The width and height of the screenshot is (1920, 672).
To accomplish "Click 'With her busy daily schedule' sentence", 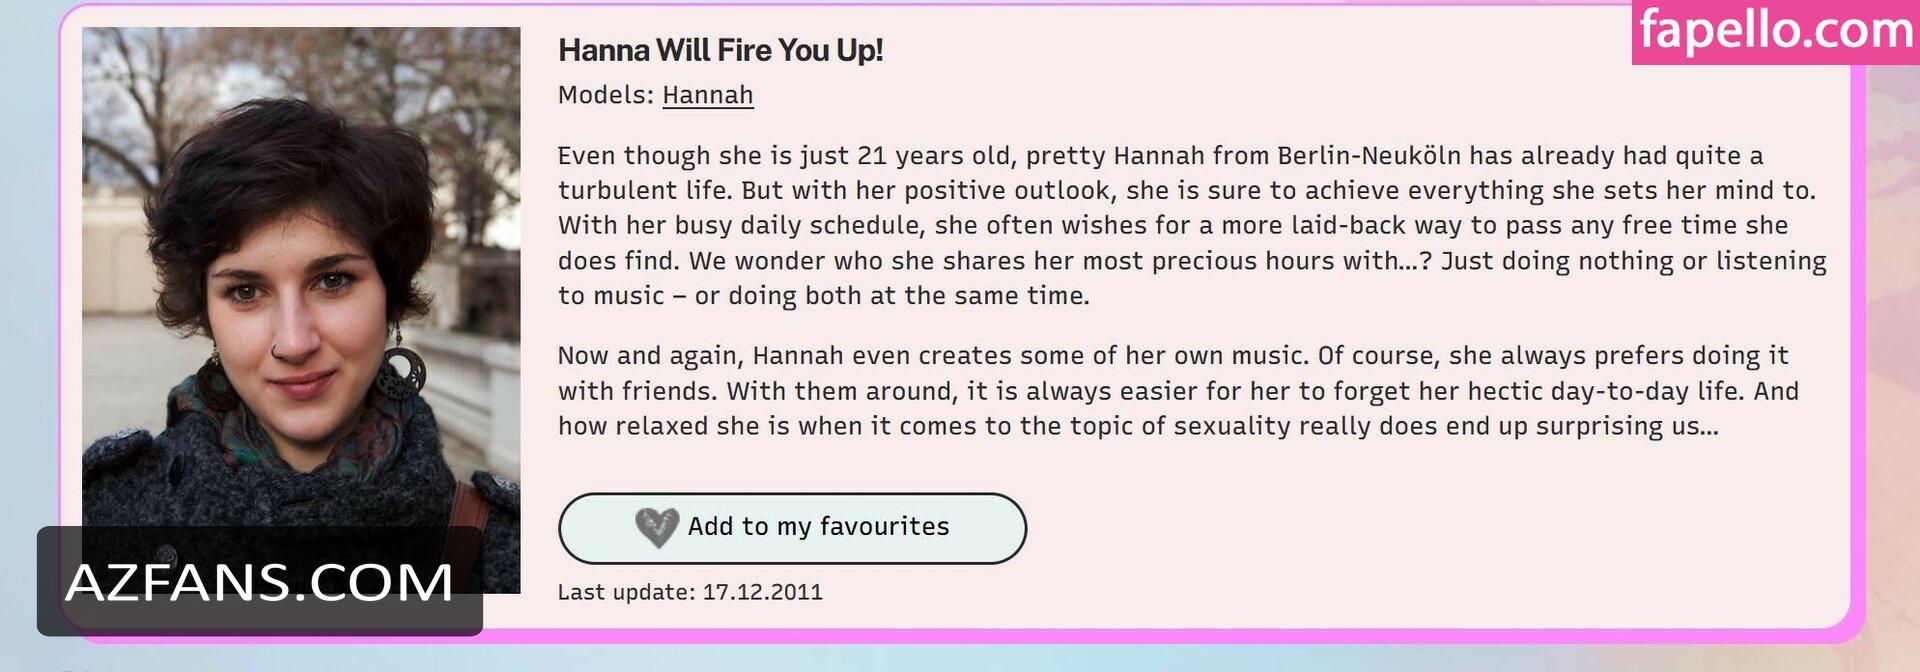I will tap(765, 226).
